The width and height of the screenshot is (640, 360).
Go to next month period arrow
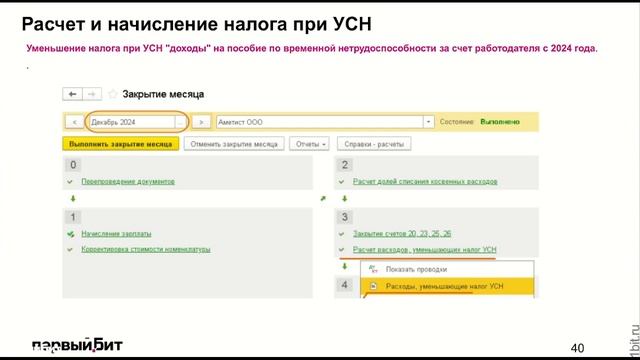[201, 122]
